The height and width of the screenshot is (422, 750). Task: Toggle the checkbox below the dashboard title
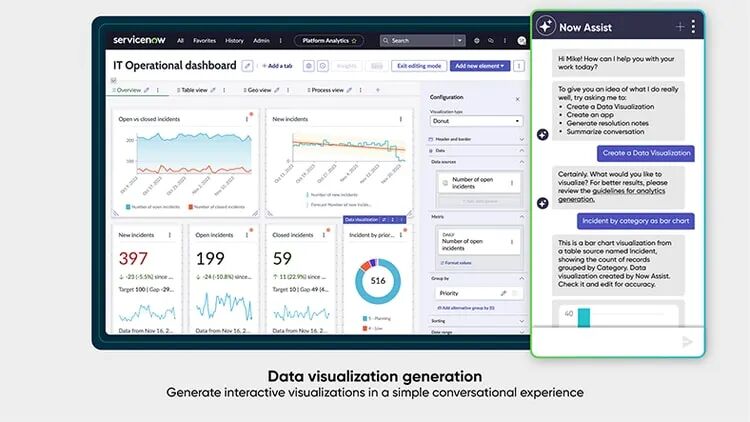tap(113, 79)
